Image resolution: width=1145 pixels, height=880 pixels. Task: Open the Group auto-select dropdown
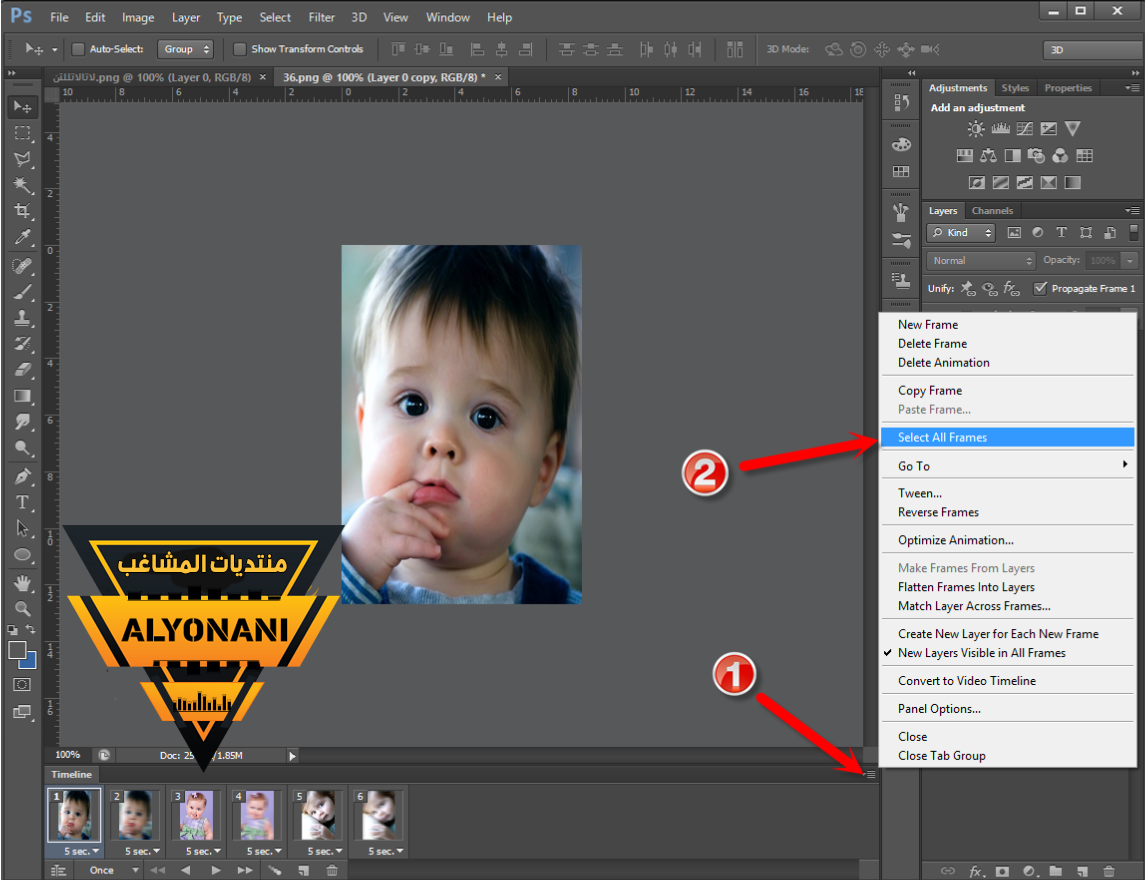point(187,49)
